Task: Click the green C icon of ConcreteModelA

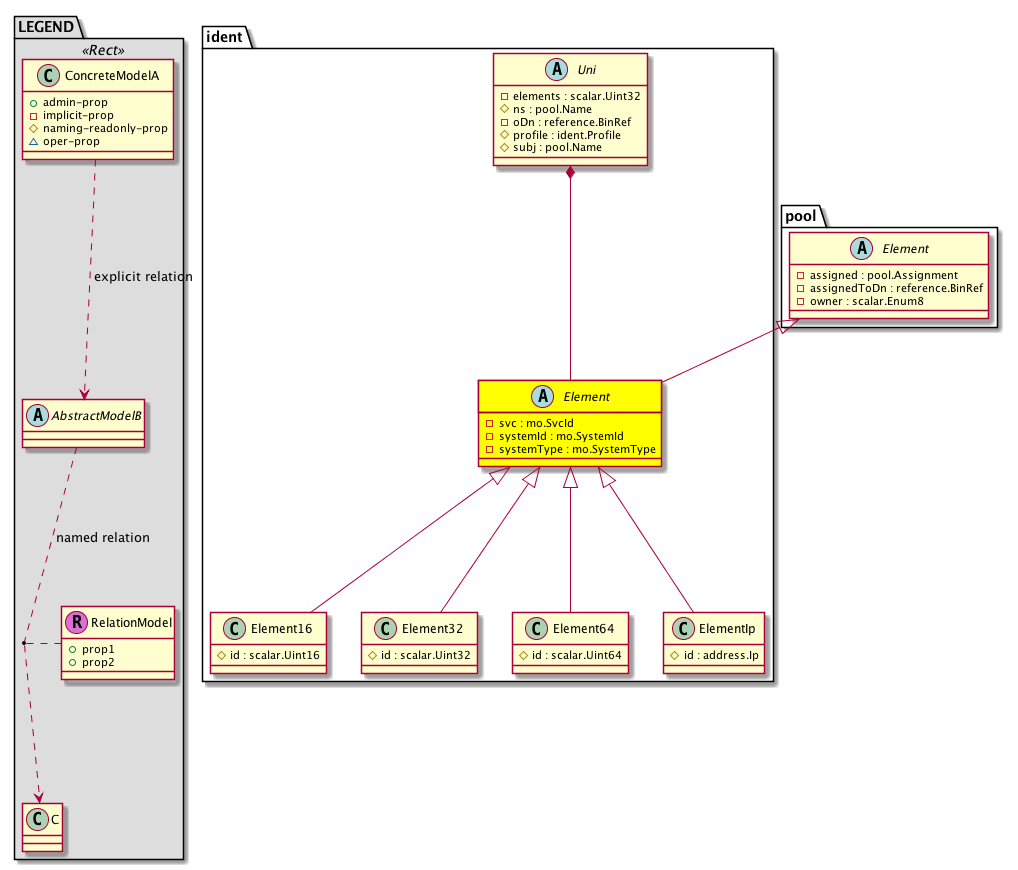Action: (x=45, y=74)
